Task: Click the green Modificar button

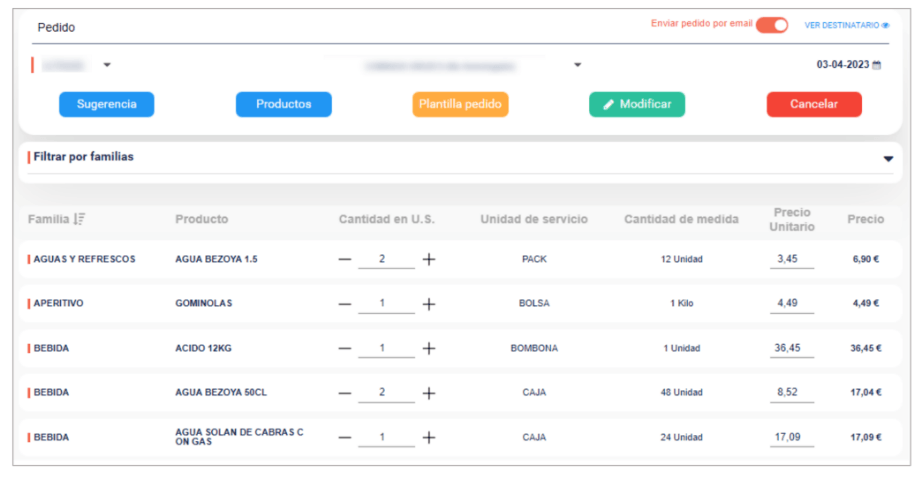Action: [637, 104]
